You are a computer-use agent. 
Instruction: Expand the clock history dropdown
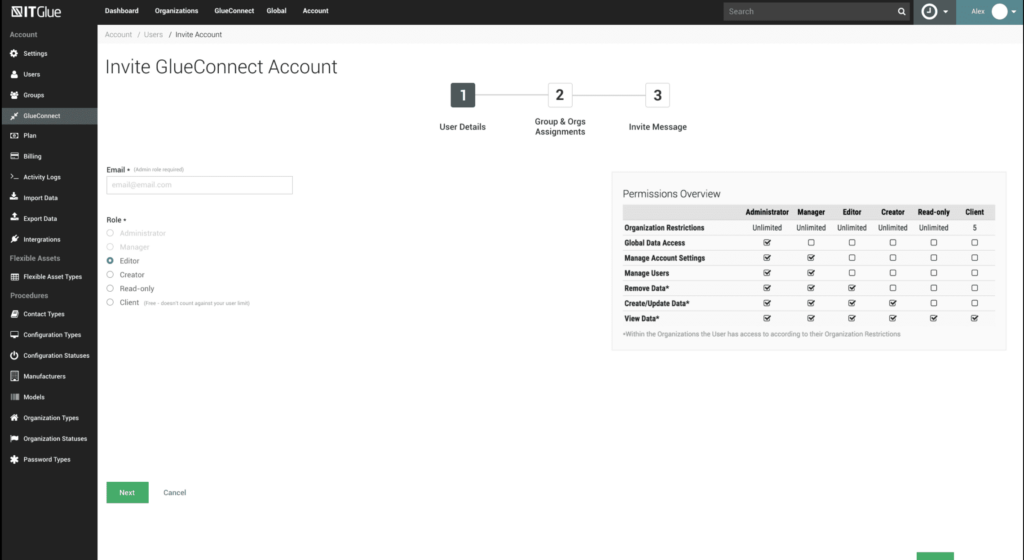[x=934, y=11]
